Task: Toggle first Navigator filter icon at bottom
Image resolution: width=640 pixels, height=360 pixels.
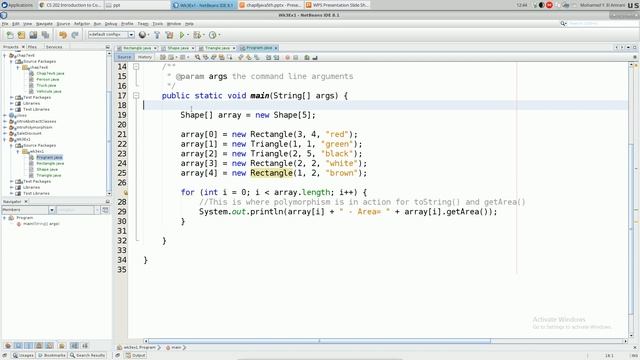Action: pyautogui.click(x=8, y=346)
